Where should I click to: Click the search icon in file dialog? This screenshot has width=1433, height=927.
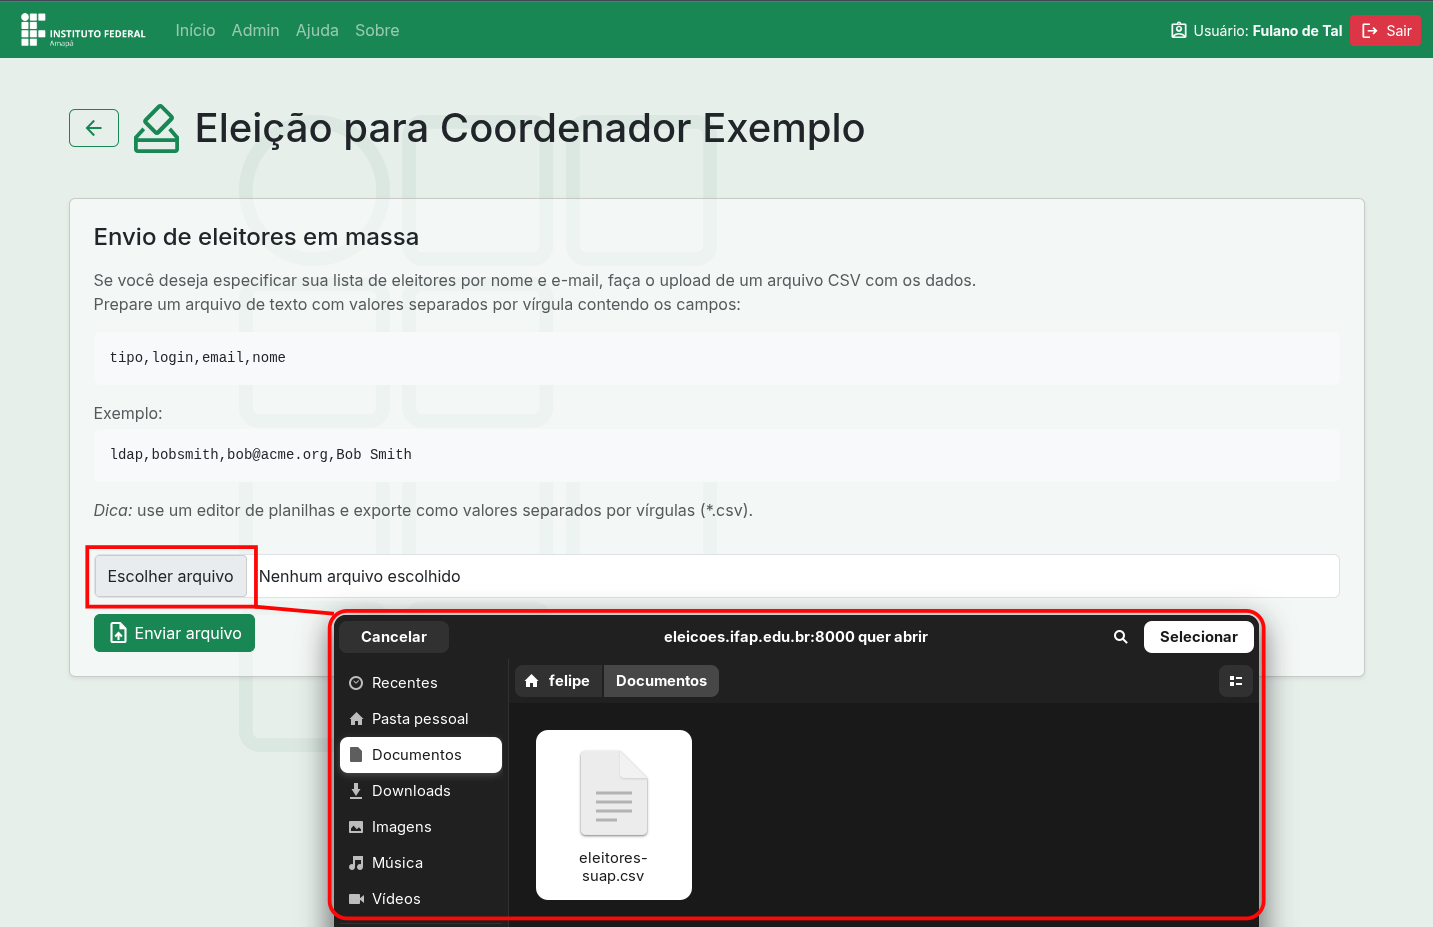tap(1121, 637)
